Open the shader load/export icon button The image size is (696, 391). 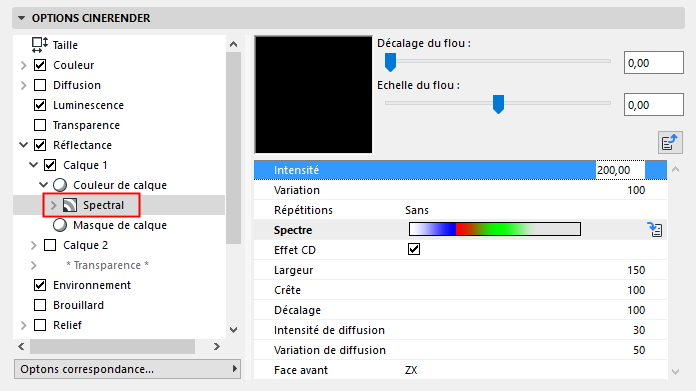[x=670, y=142]
